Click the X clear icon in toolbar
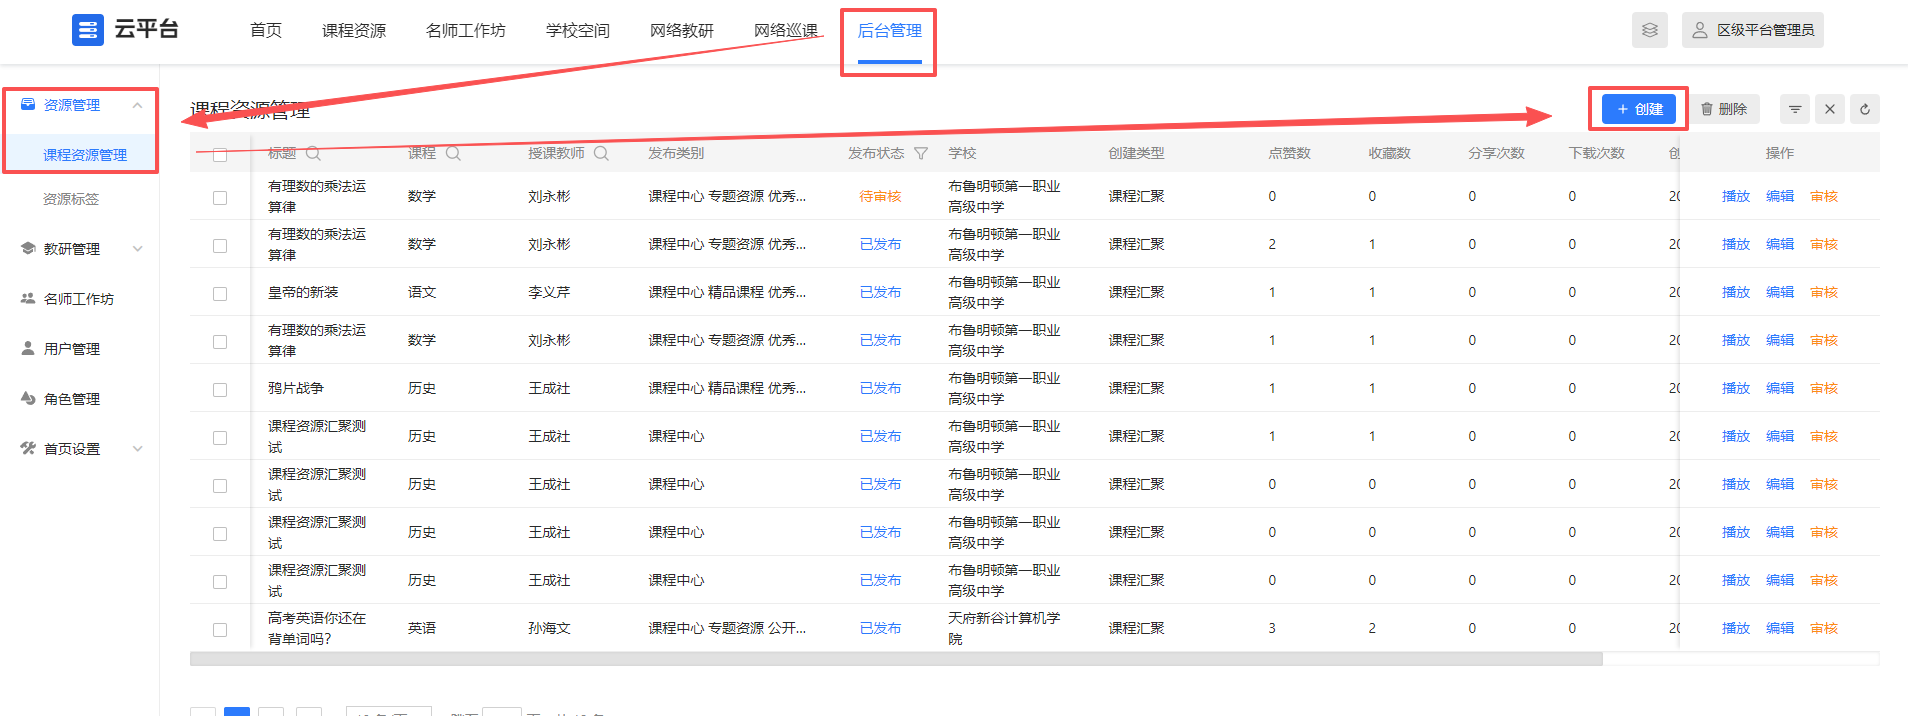This screenshot has width=1908, height=716. point(1830,109)
